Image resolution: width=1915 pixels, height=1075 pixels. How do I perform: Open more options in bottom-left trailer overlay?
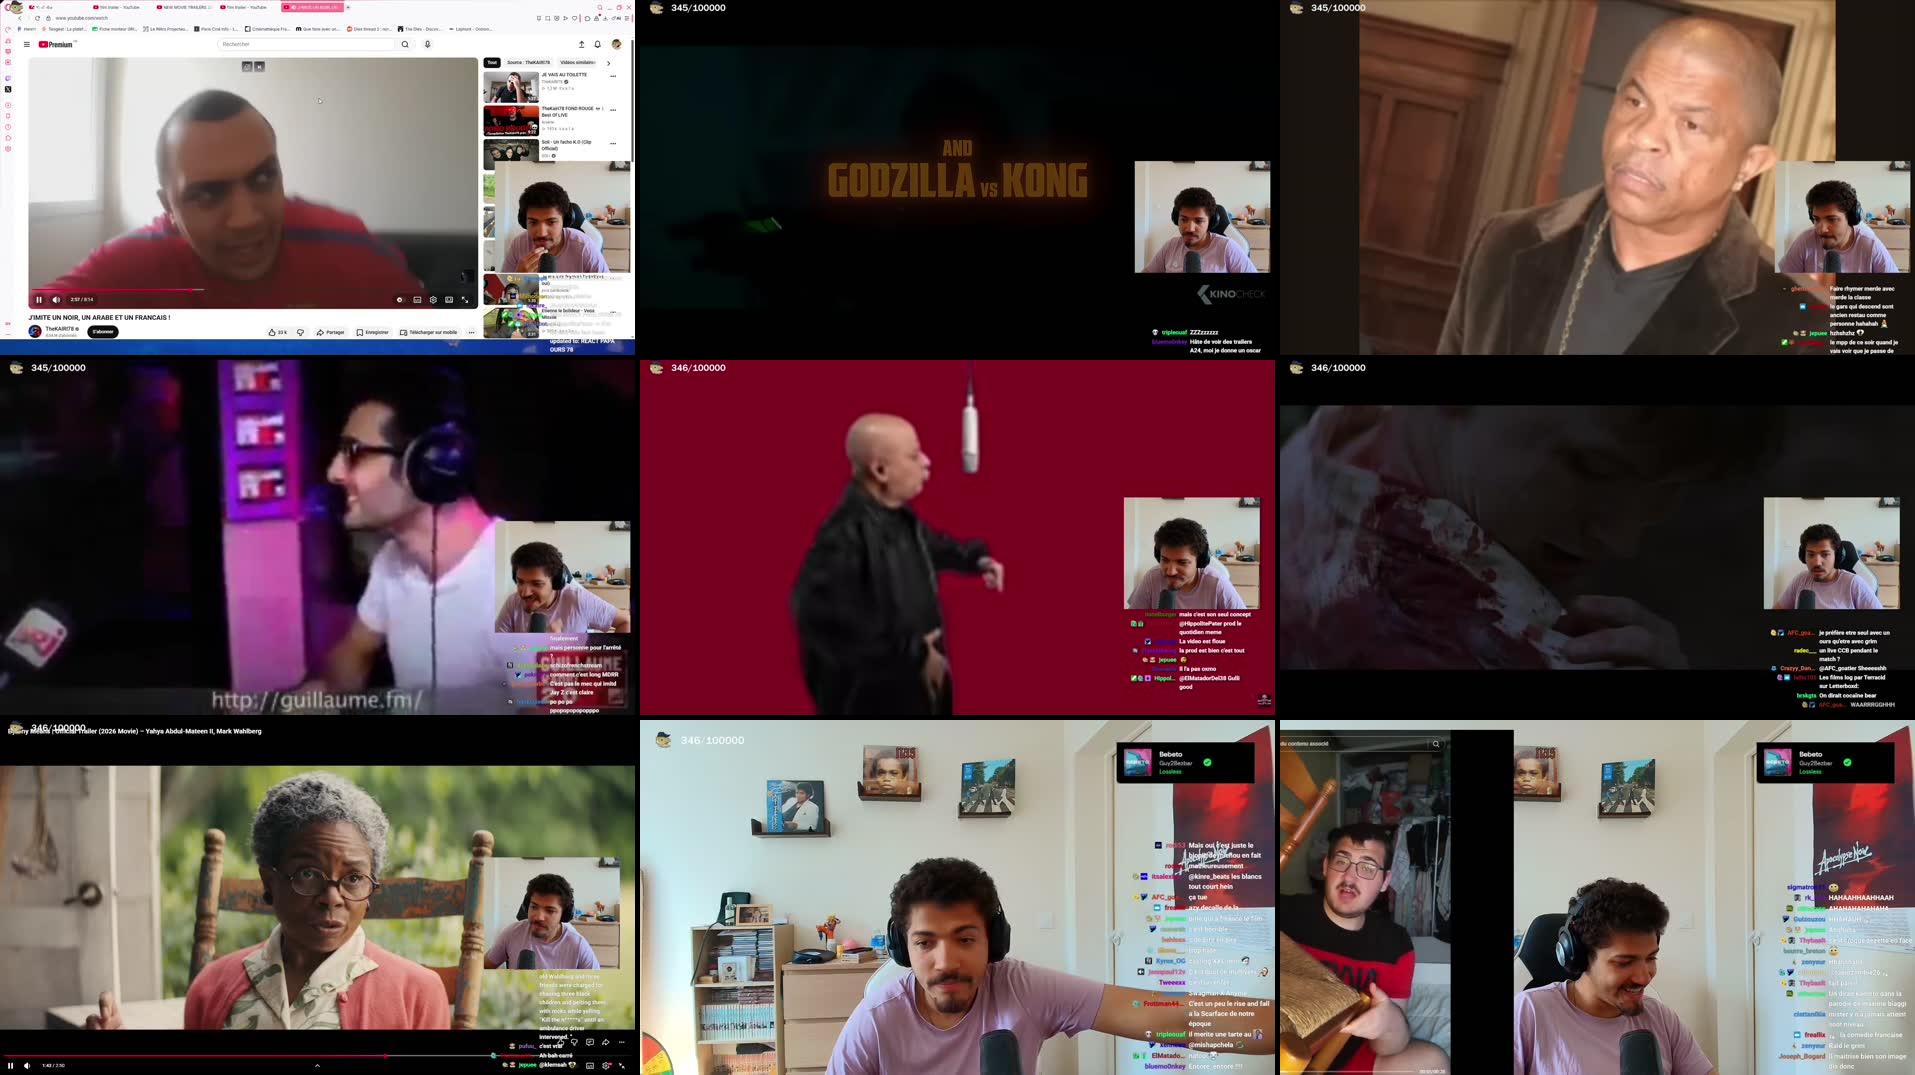pyautogui.click(x=621, y=1042)
